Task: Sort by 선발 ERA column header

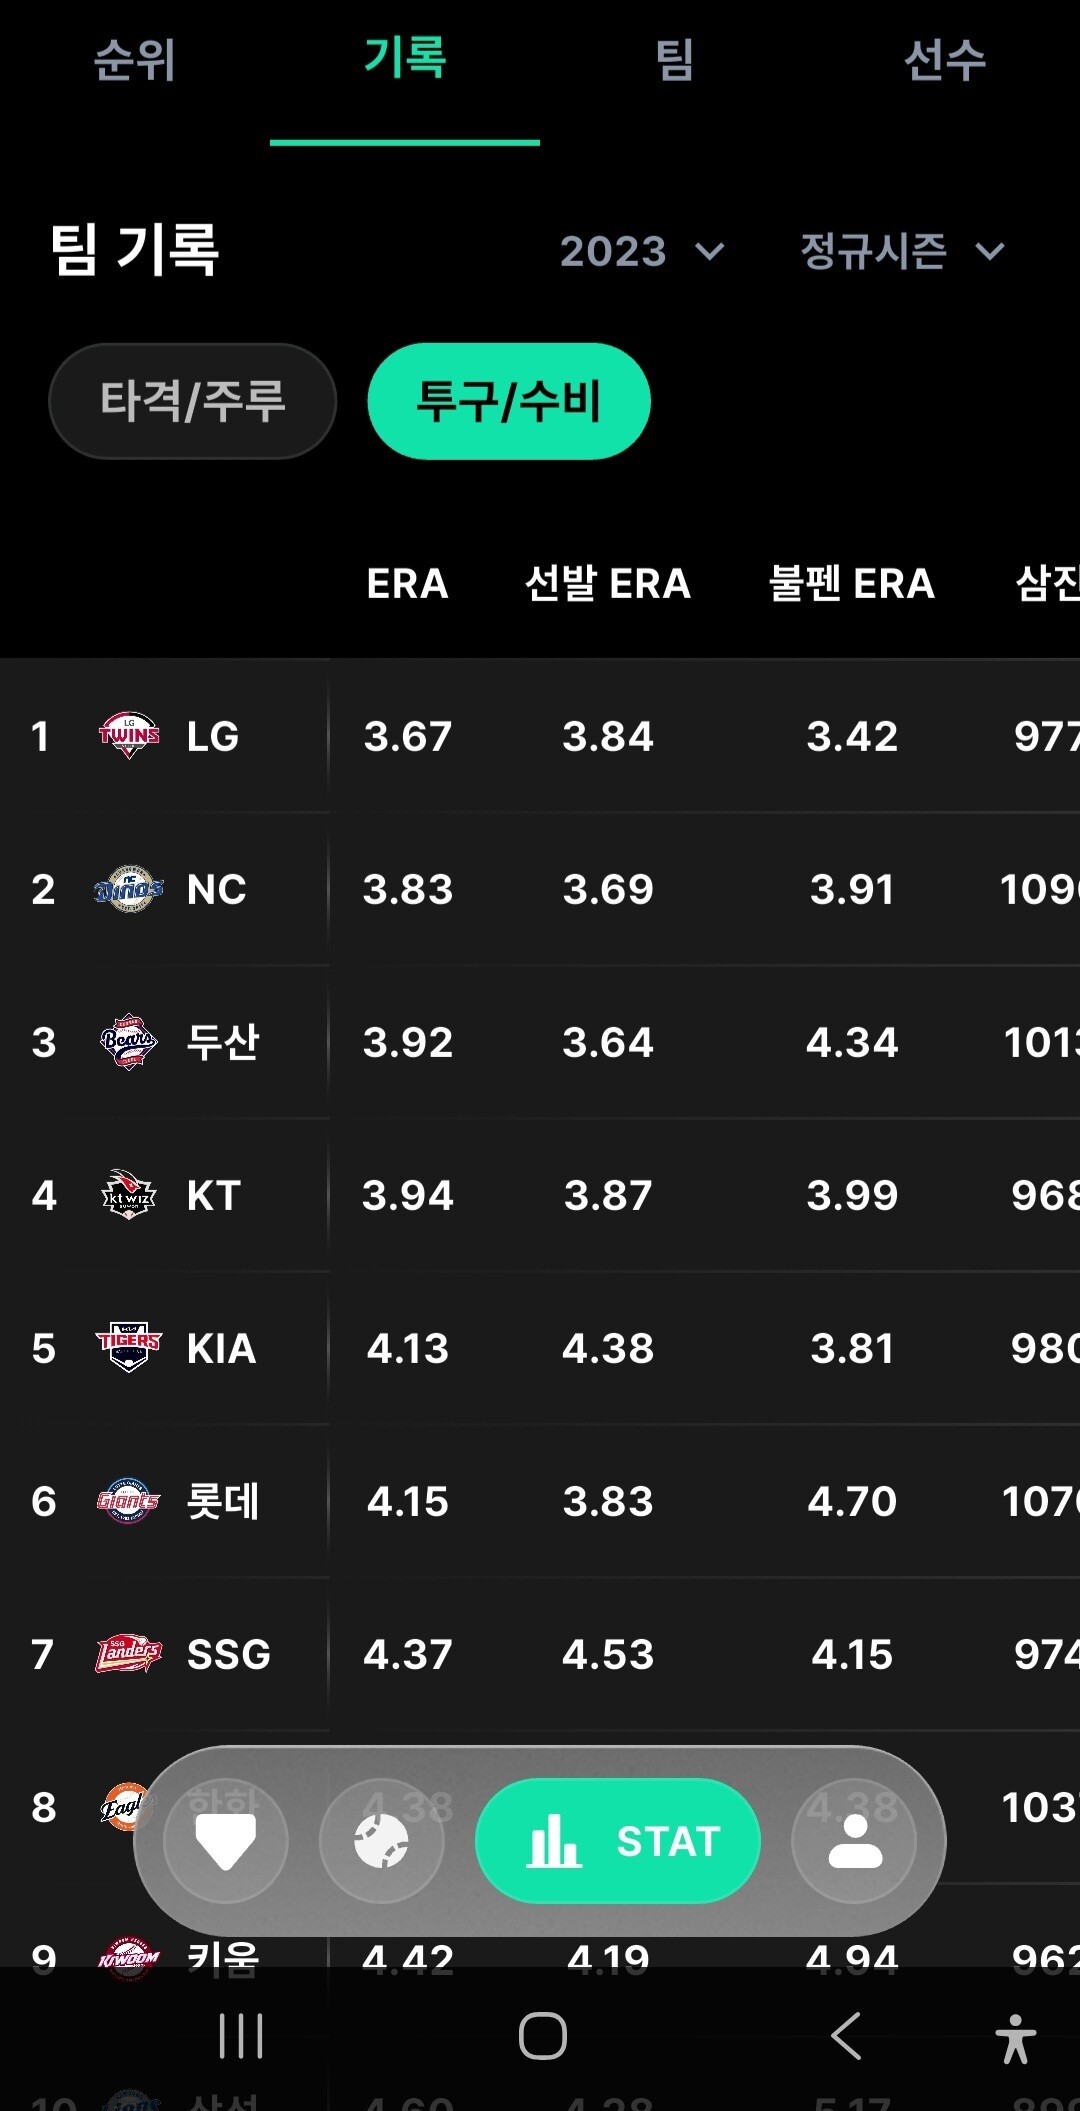Action: (608, 583)
